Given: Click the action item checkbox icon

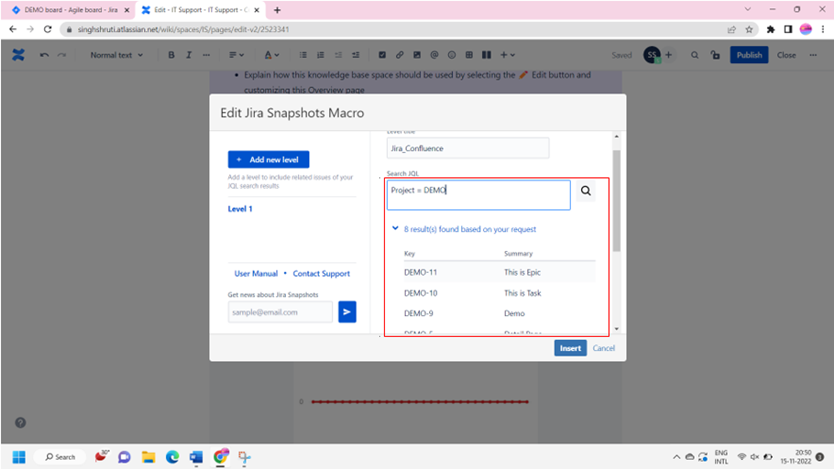Looking at the screenshot, I should click(x=382, y=55).
